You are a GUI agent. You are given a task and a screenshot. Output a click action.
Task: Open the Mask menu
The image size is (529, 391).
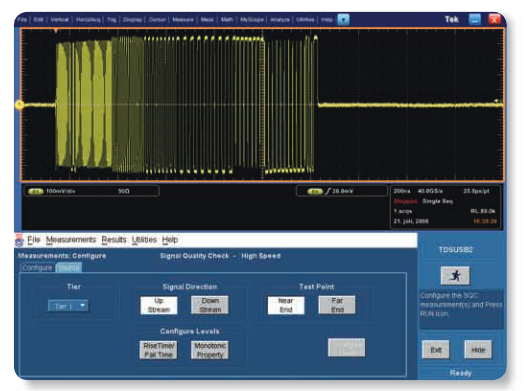(x=207, y=20)
